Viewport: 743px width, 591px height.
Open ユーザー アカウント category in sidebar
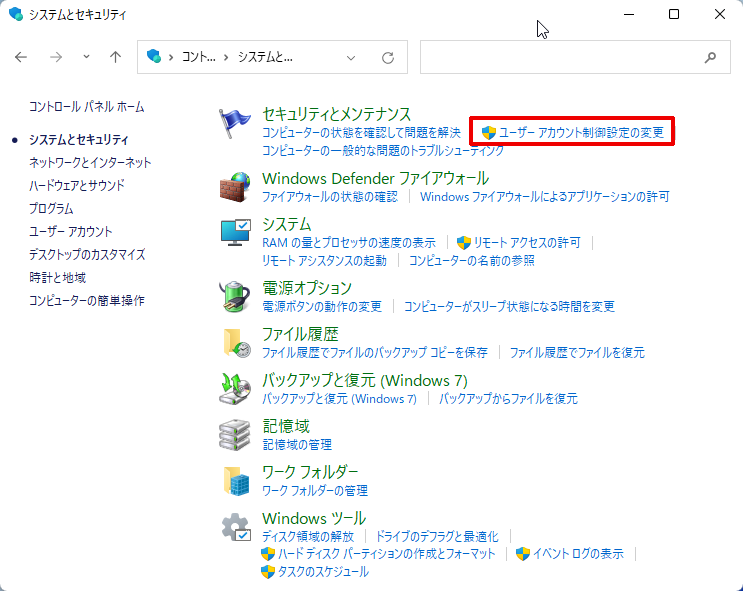71,231
